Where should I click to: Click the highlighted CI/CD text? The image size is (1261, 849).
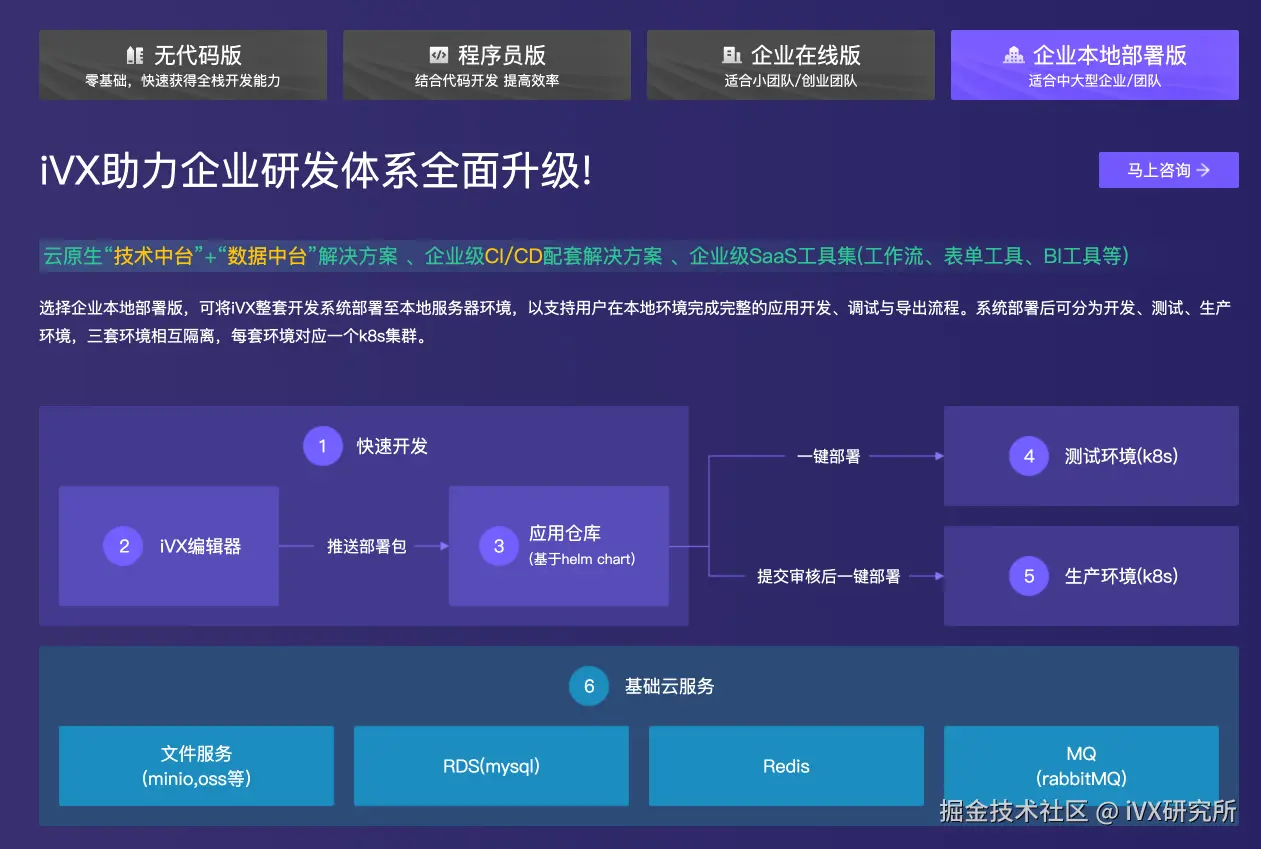[514, 256]
